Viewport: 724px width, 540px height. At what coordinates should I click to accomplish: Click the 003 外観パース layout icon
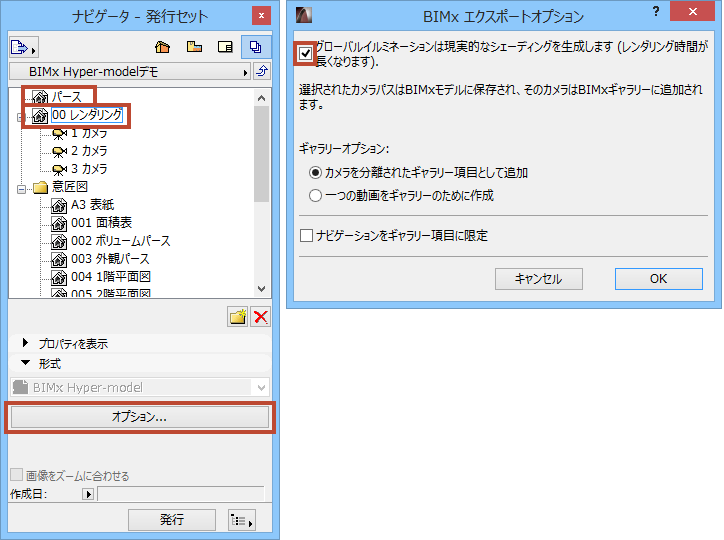[x=59, y=259]
